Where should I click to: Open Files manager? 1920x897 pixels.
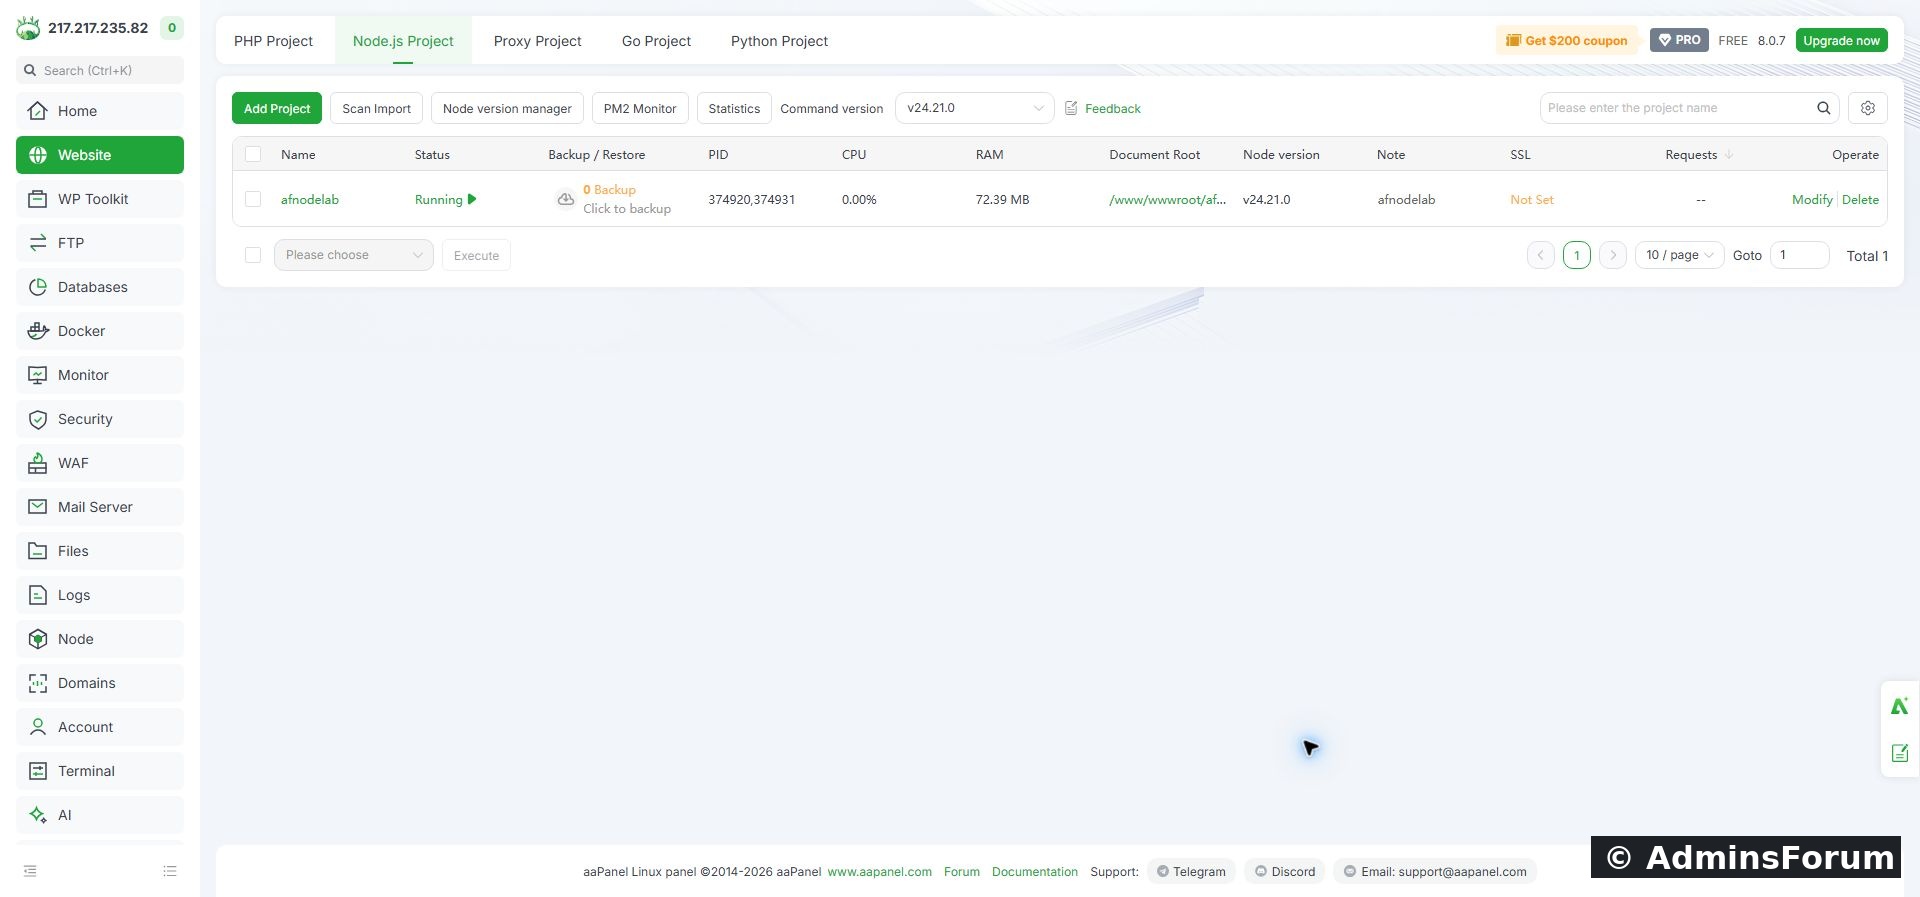(100, 551)
